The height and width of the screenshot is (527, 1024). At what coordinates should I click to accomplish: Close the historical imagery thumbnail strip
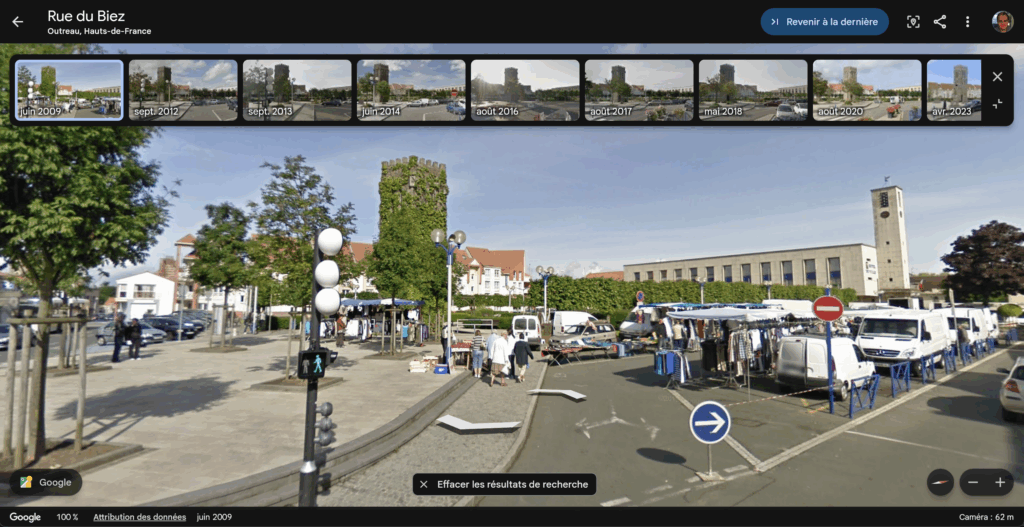(997, 77)
